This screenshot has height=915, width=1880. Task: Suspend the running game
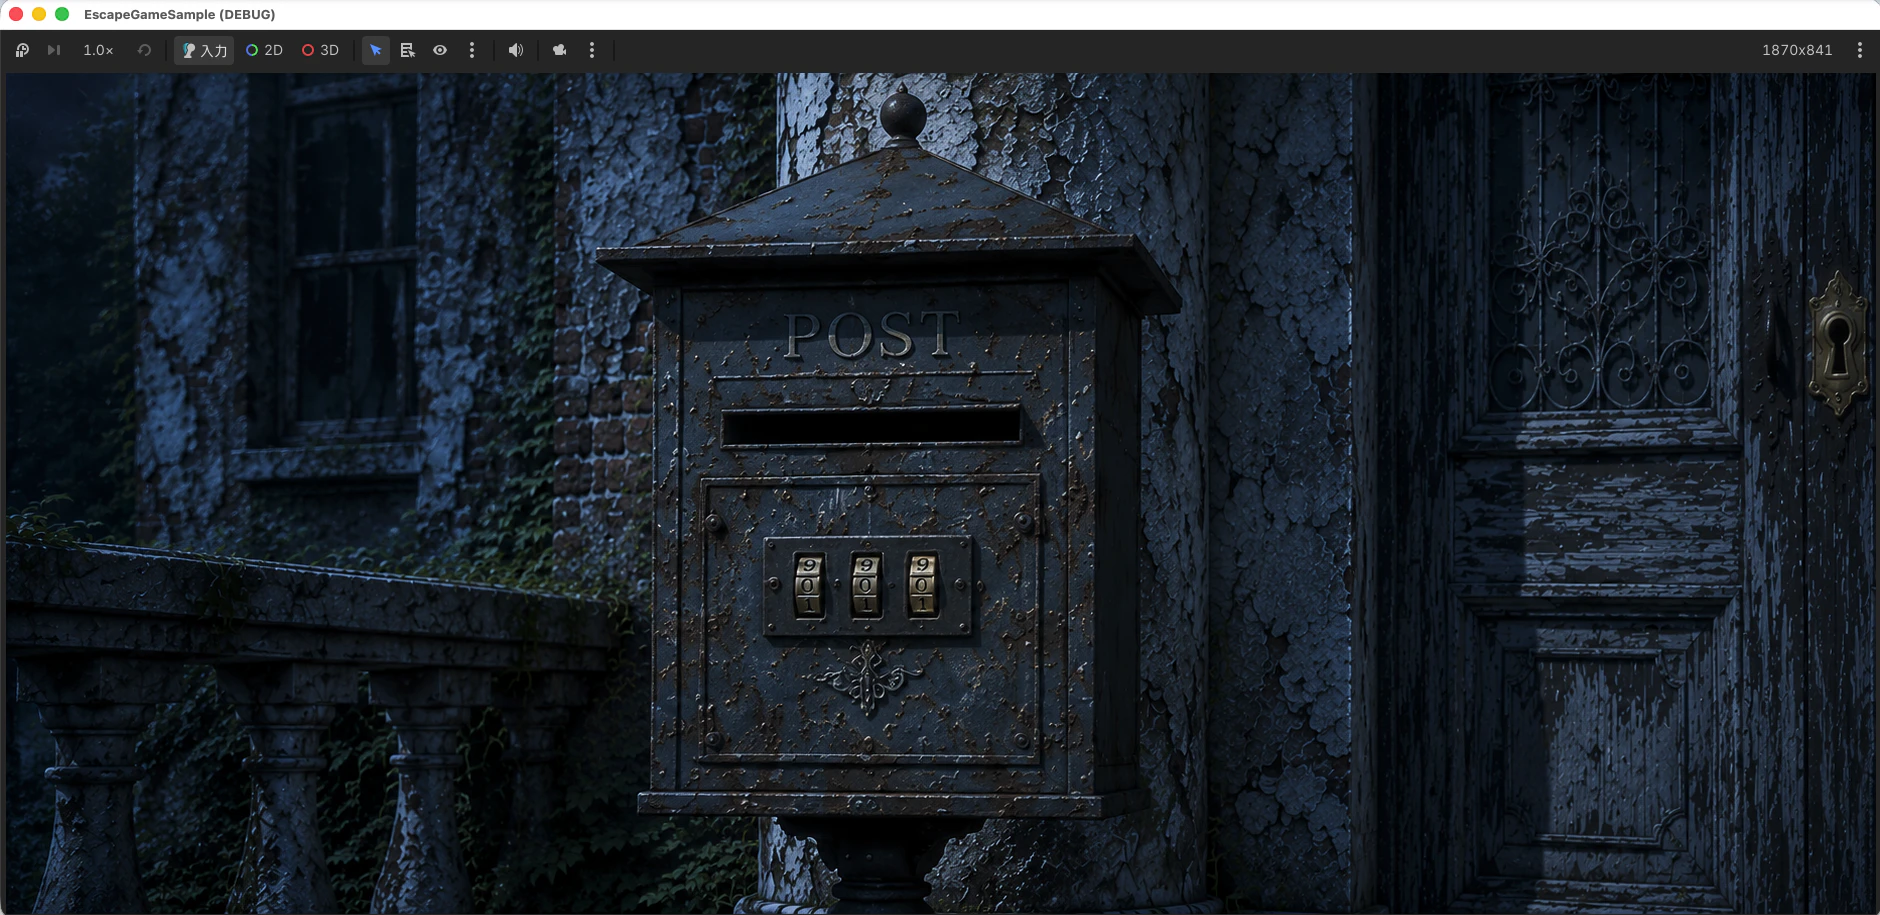click(22, 50)
